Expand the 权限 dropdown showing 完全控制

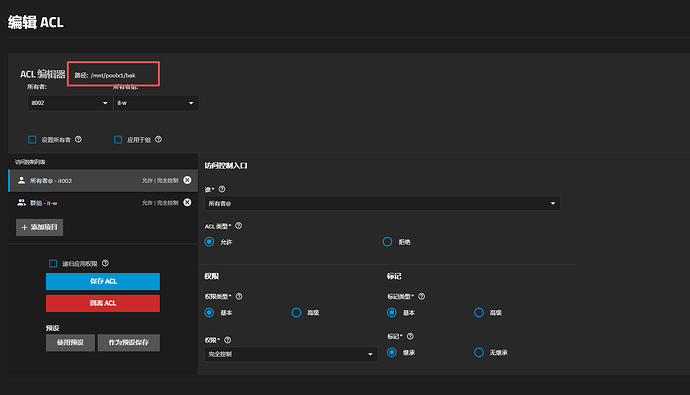click(x=291, y=354)
